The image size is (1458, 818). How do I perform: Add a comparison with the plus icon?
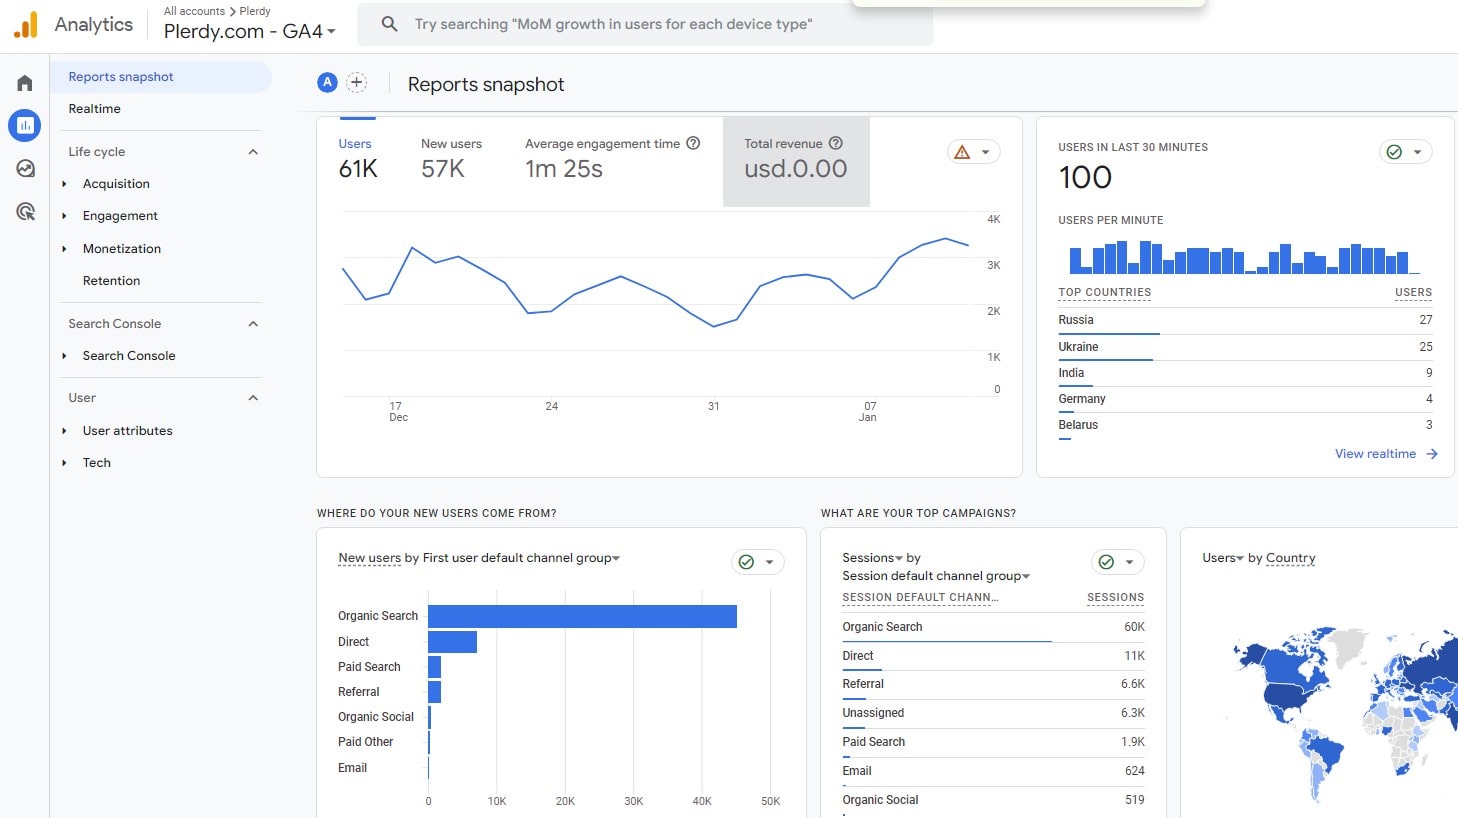point(357,83)
